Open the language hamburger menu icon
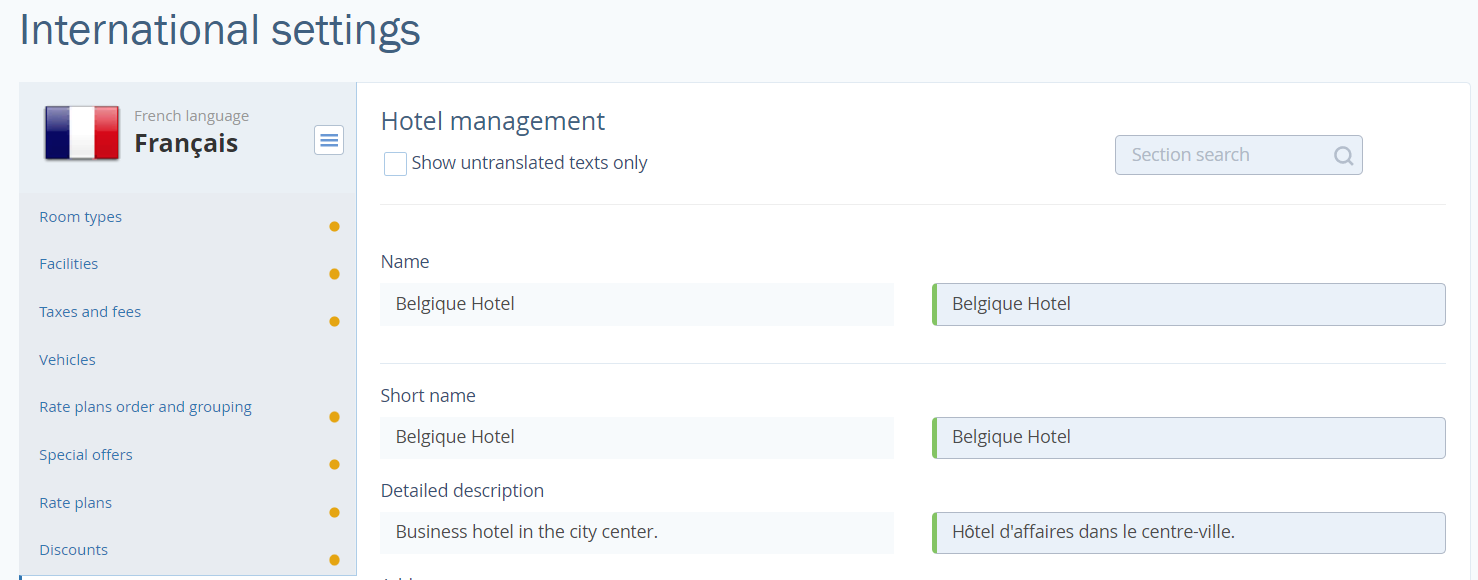The width and height of the screenshot is (1478, 580). [329, 140]
